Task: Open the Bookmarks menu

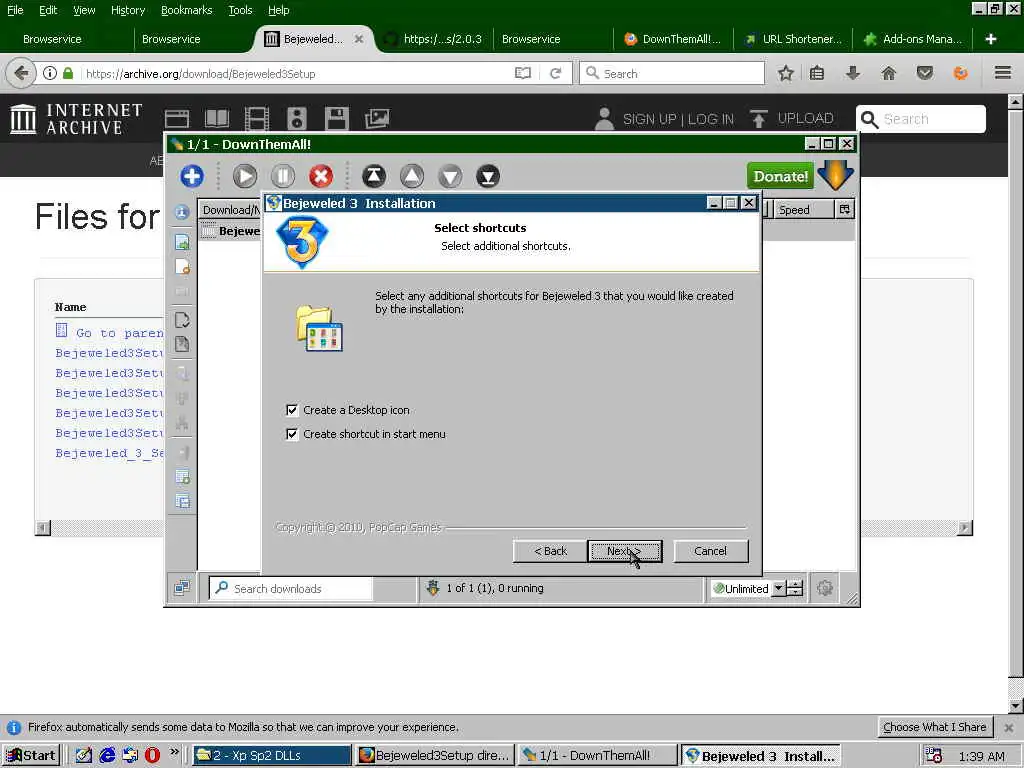Action: pyautogui.click(x=186, y=10)
